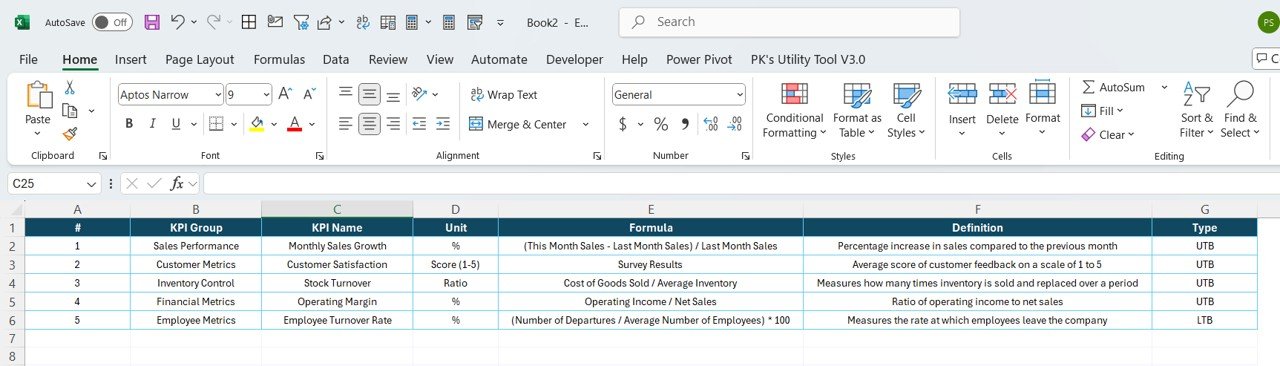1280x366 pixels.
Task: Apply the Percent Style
Action: [661, 124]
